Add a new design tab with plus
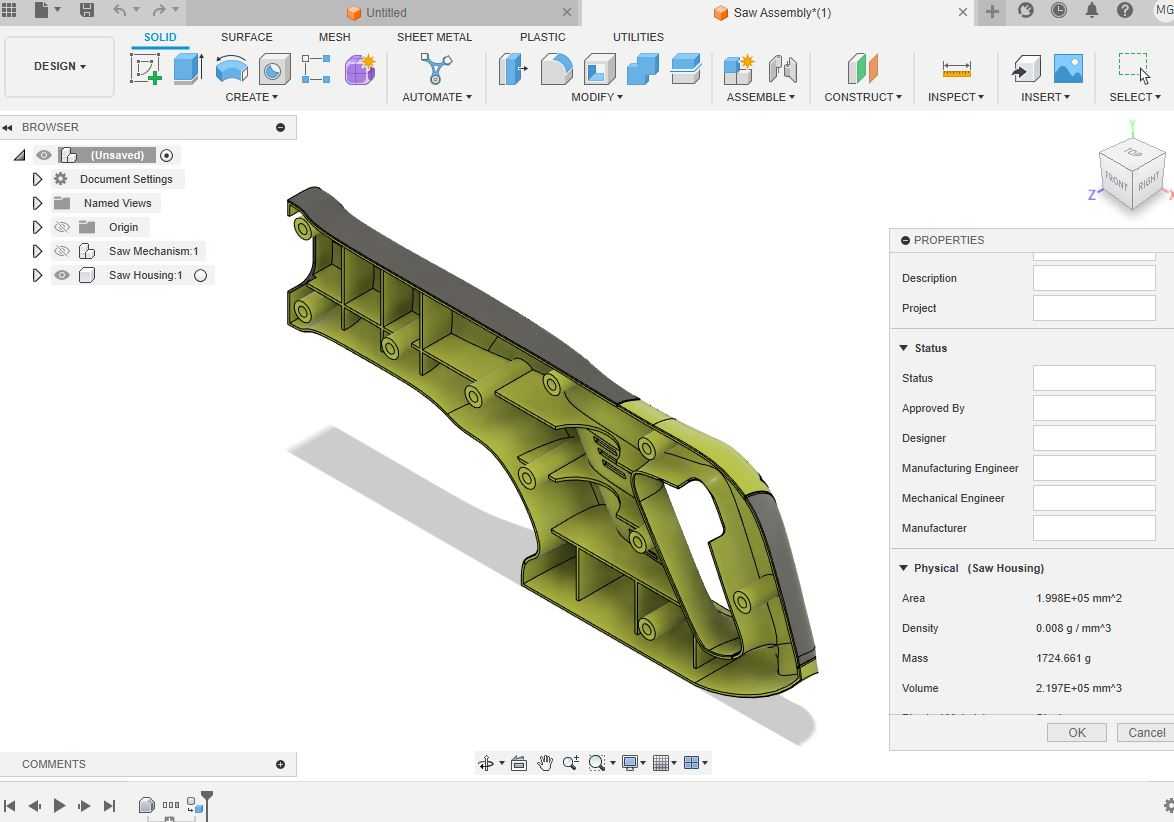 click(992, 11)
